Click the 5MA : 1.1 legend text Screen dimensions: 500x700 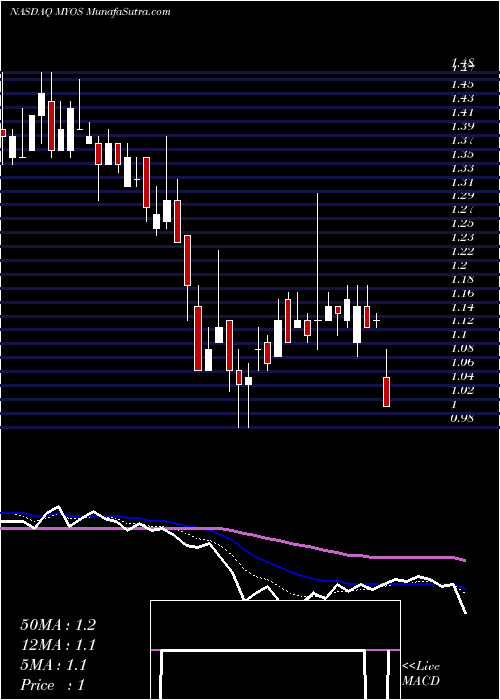[x=53, y=665]
